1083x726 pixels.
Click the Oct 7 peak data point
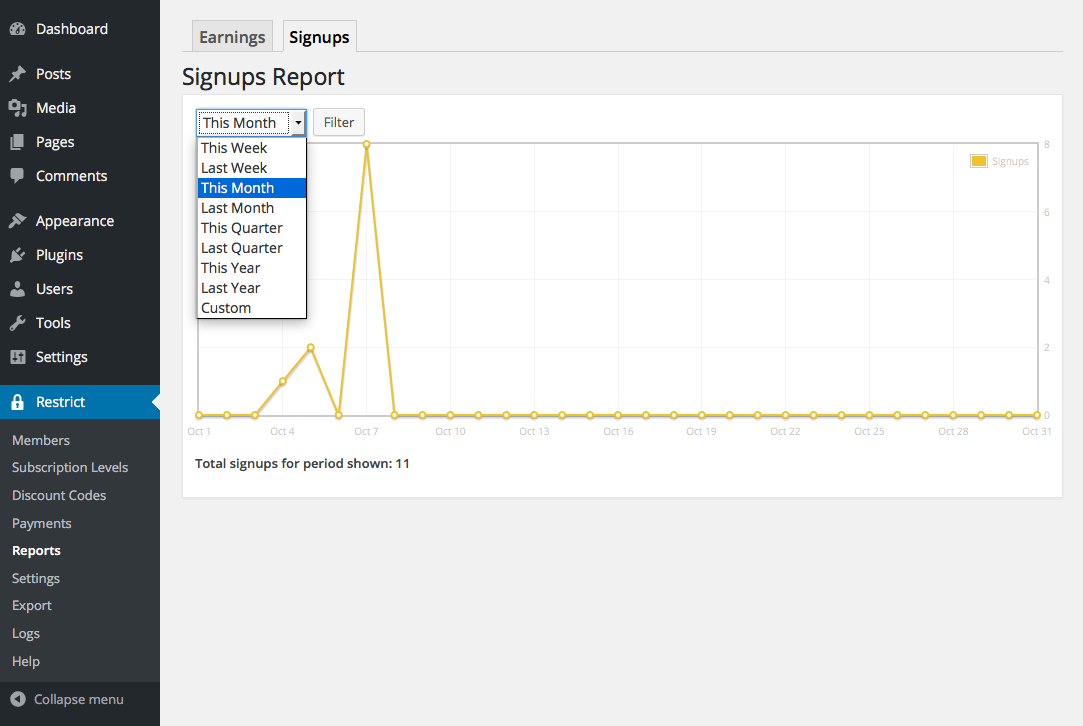tap(367, 144)
